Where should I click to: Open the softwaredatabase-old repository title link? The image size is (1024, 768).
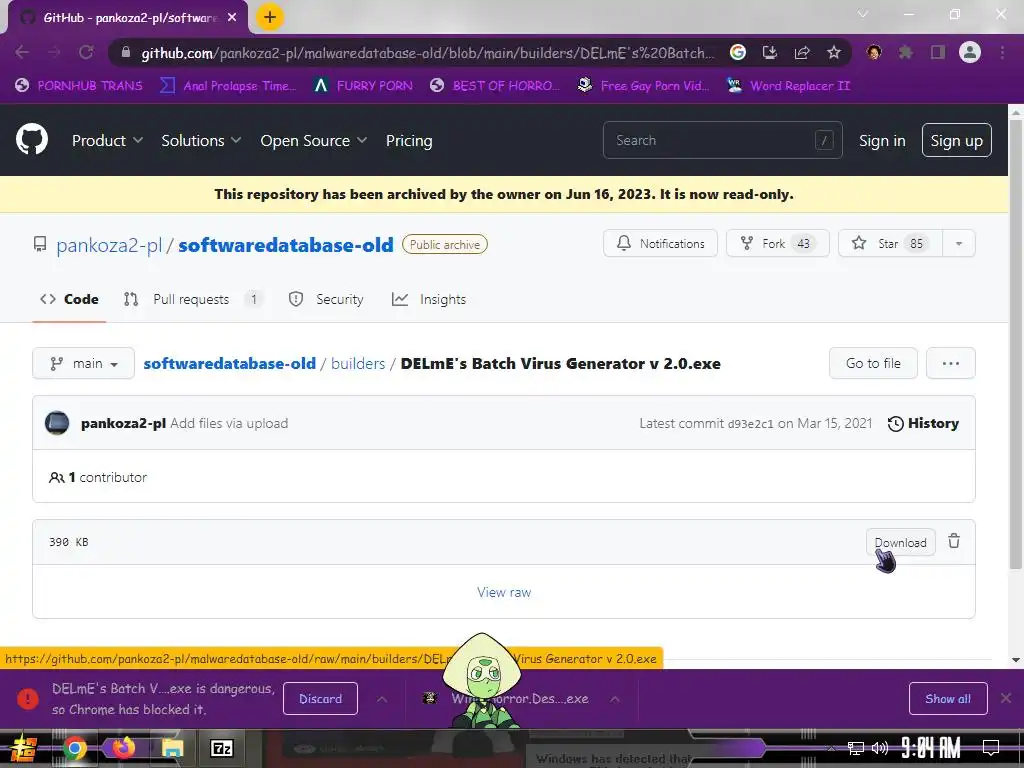[x=286, y=245]
